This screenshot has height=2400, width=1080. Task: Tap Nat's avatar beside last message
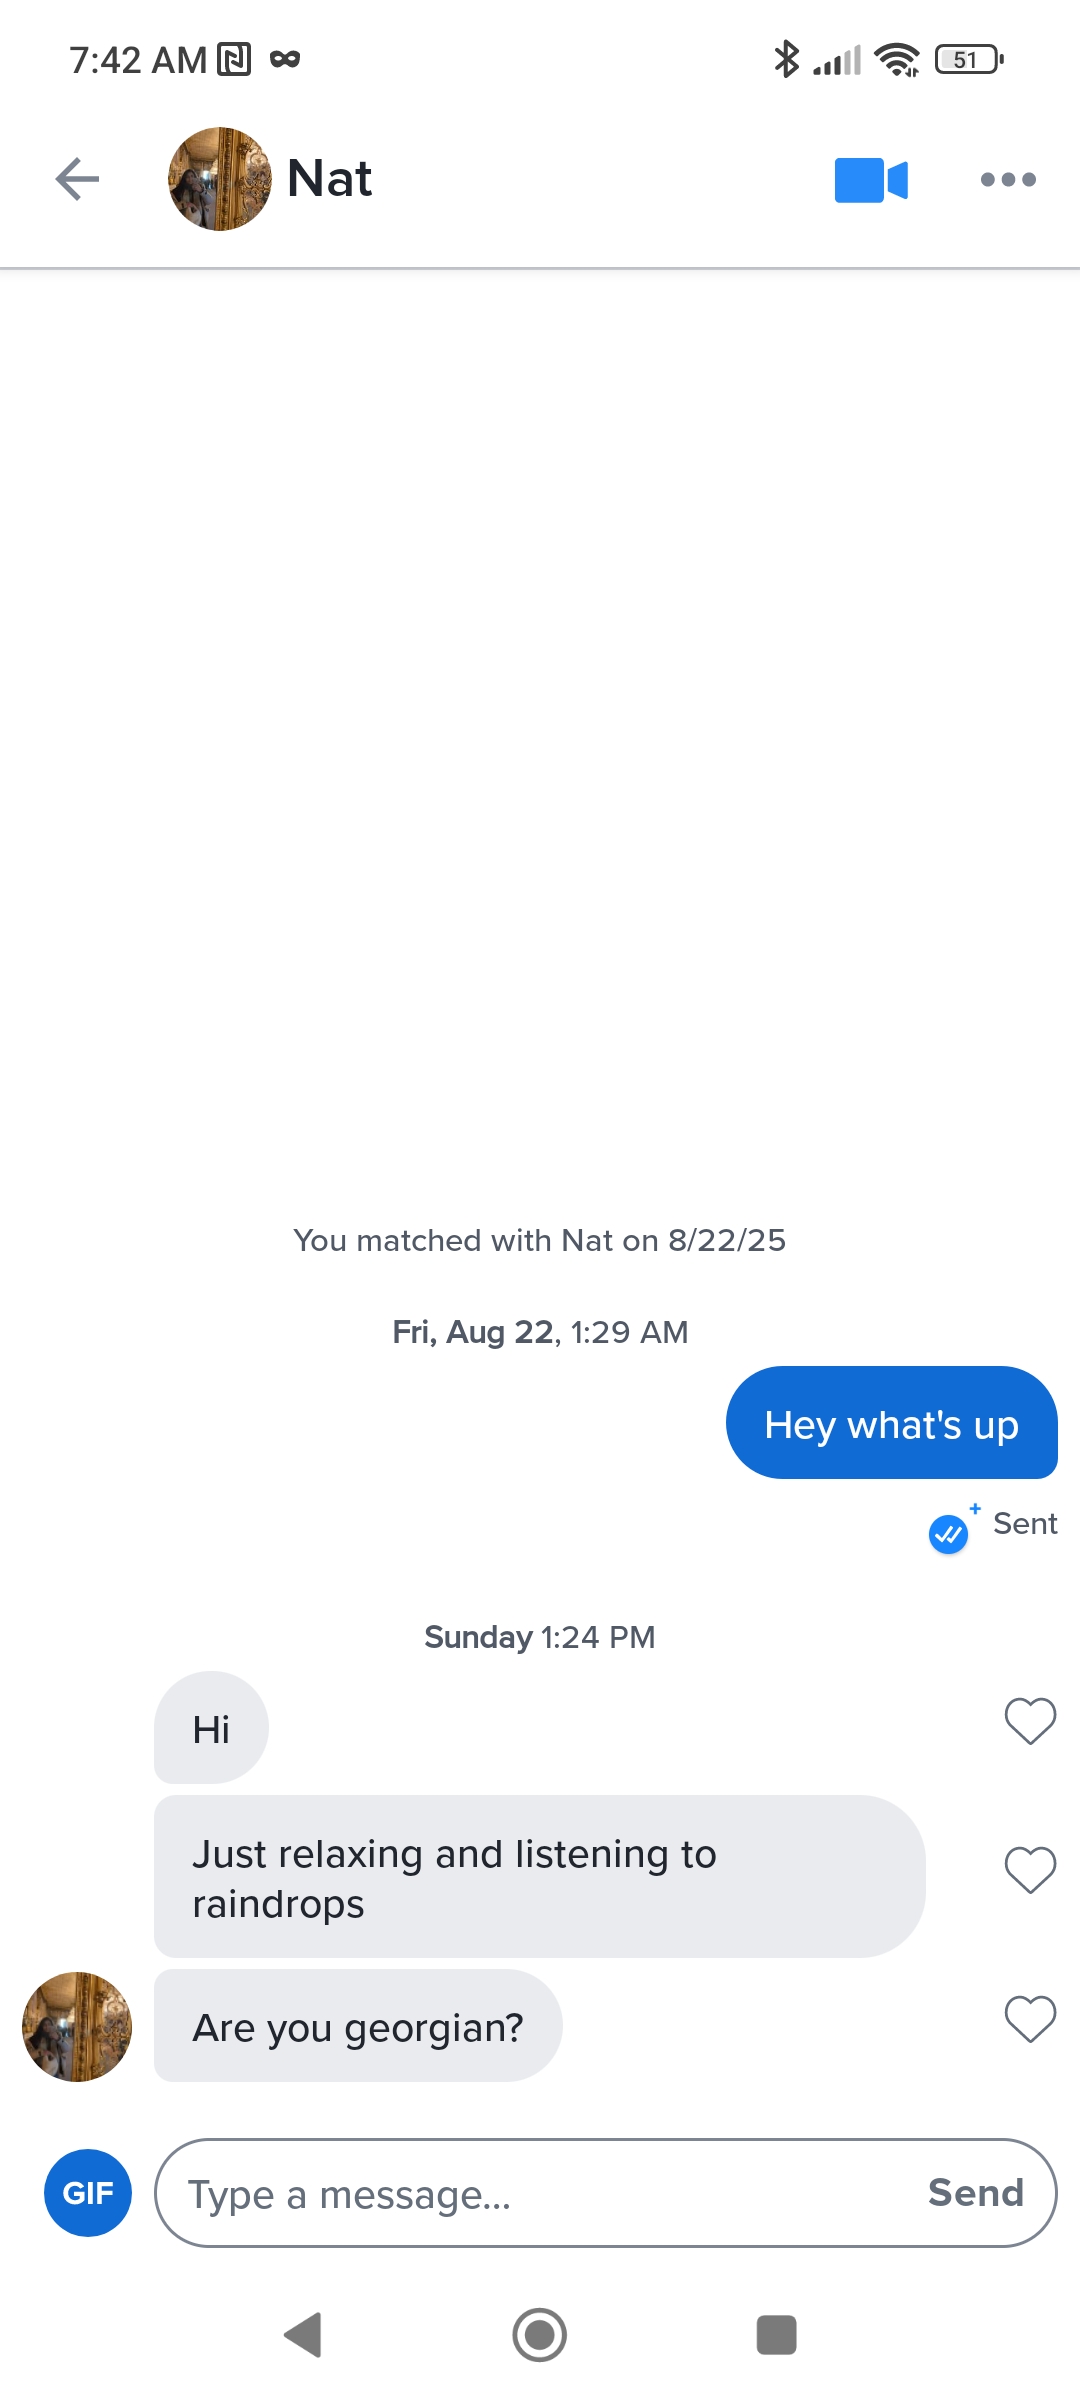click(77, 2027)
